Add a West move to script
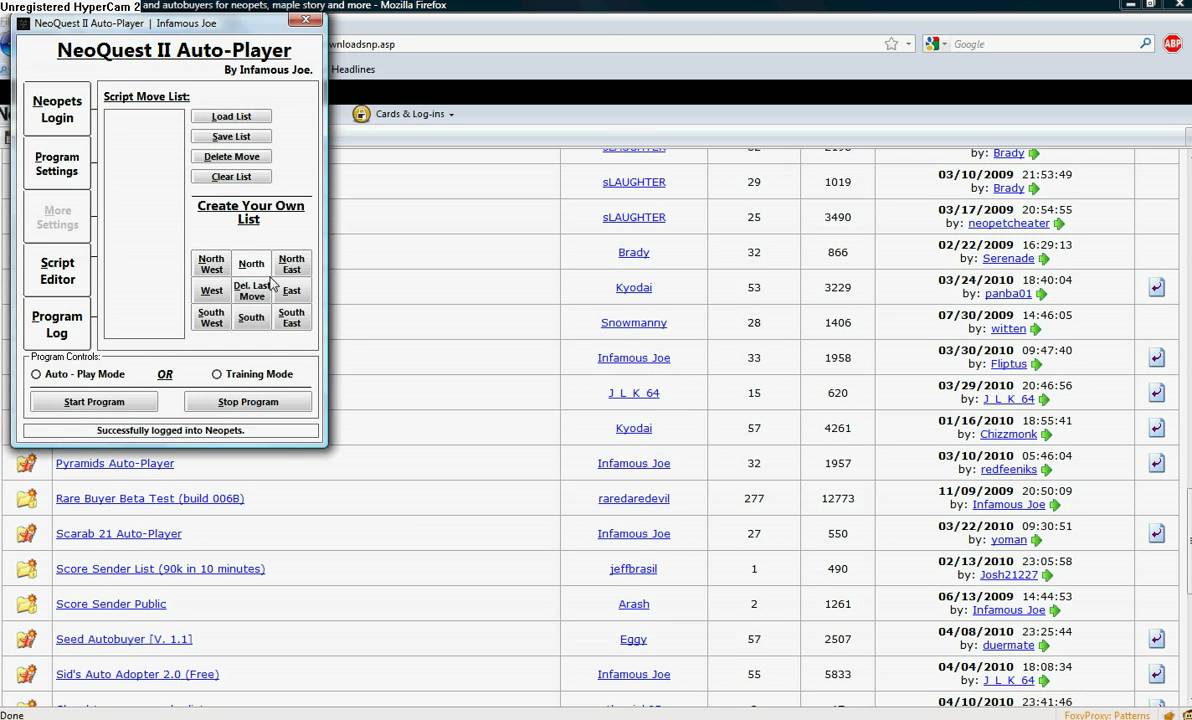 [211, 290]
